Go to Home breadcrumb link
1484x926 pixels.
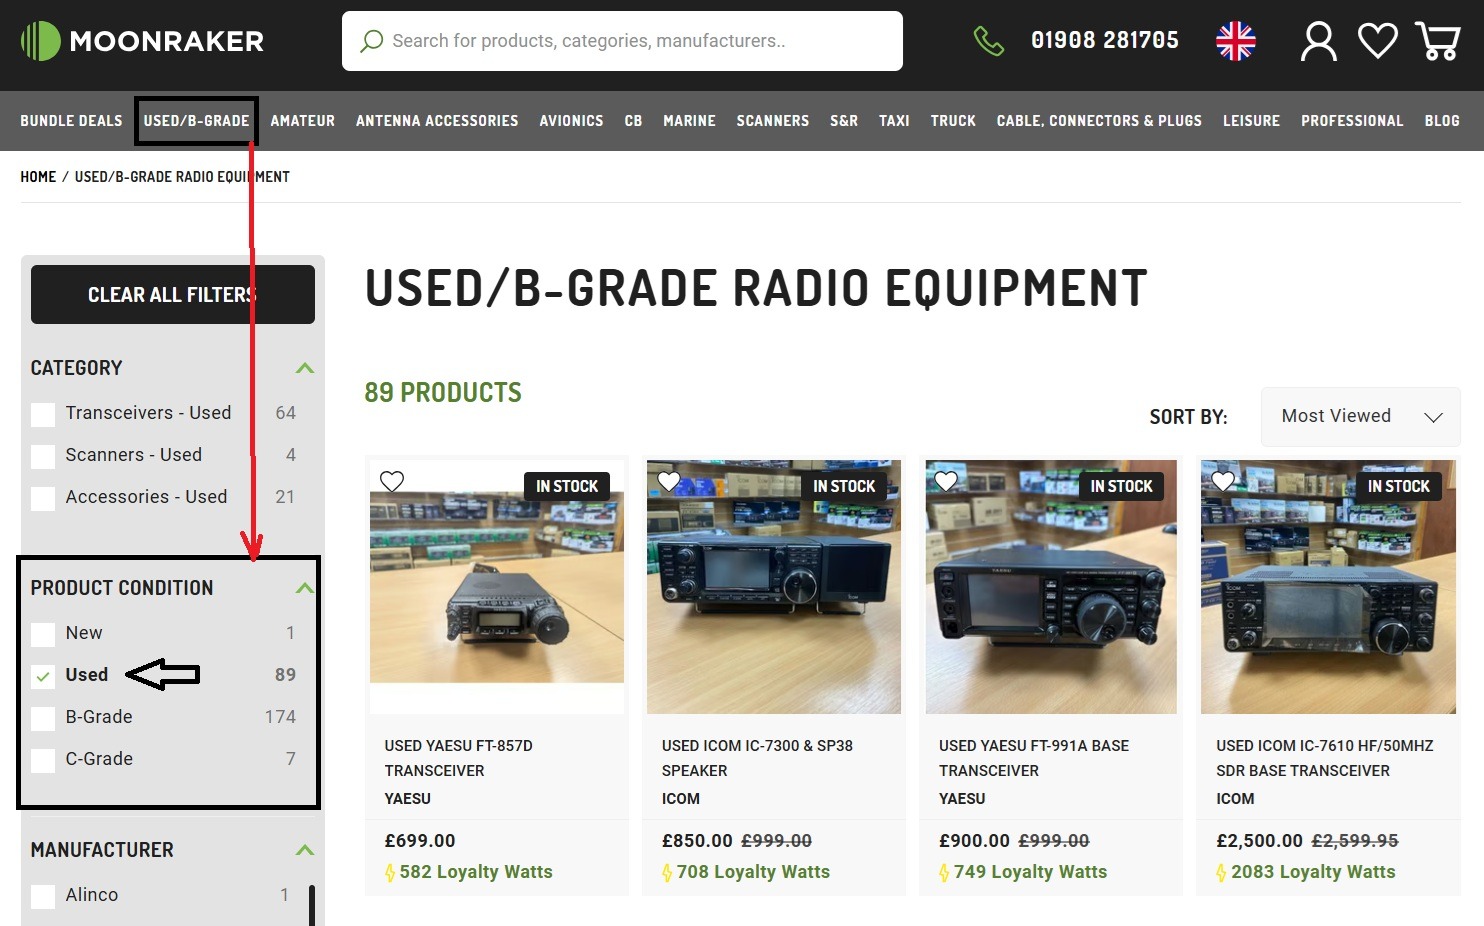pos(38,177)
